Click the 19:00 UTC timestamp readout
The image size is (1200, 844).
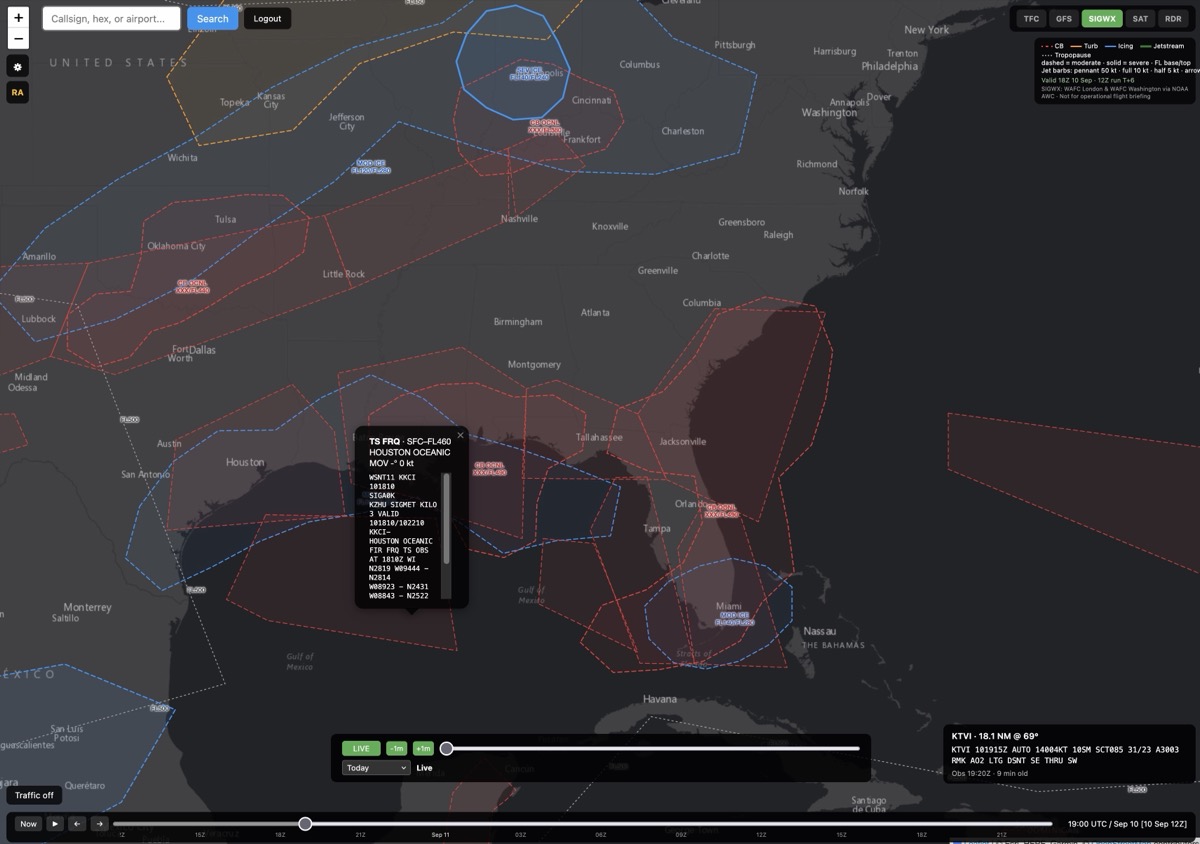tap(1129, 824)
